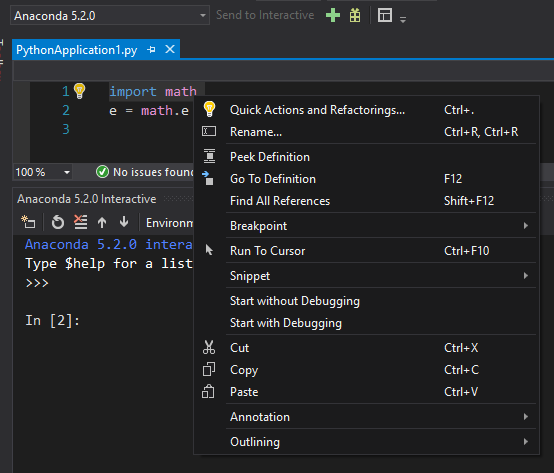Click the In [2]: input prompt

(53, 320)
